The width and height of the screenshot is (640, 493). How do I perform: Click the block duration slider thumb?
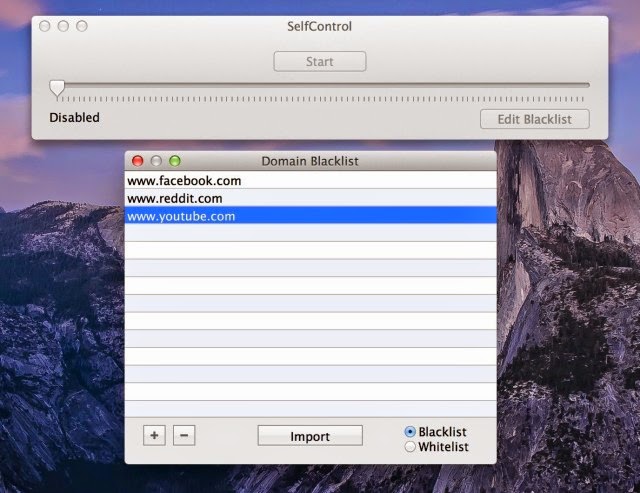(x=57, y=88)
